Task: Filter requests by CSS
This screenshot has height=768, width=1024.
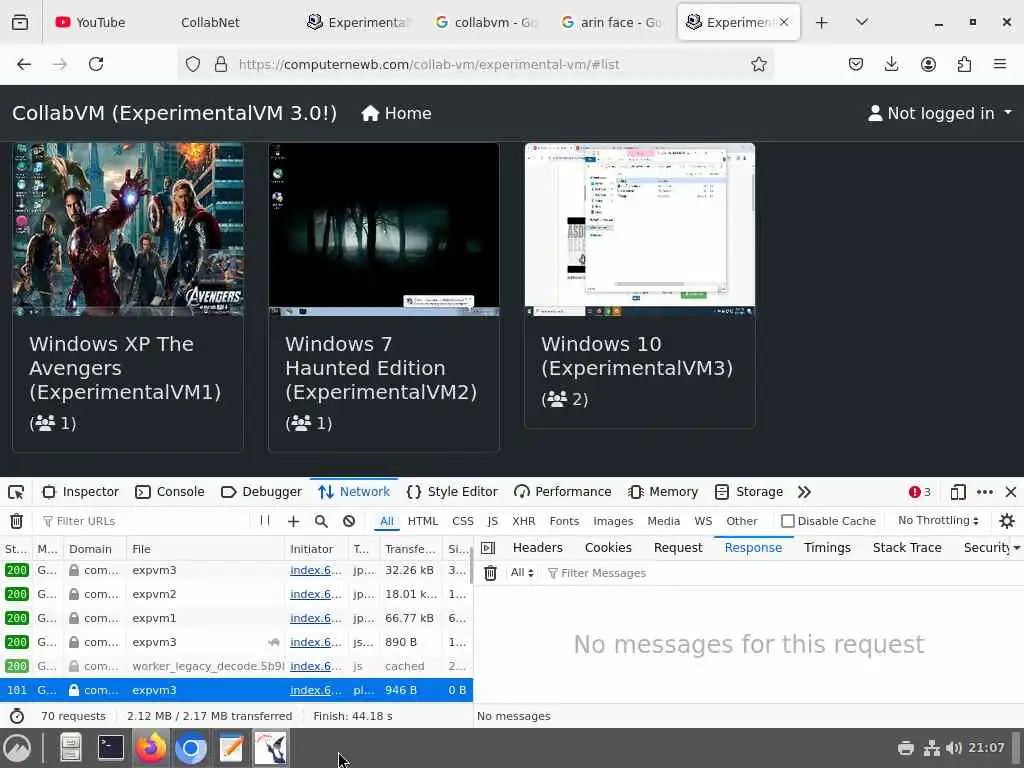Action: (x=462, y=520)
